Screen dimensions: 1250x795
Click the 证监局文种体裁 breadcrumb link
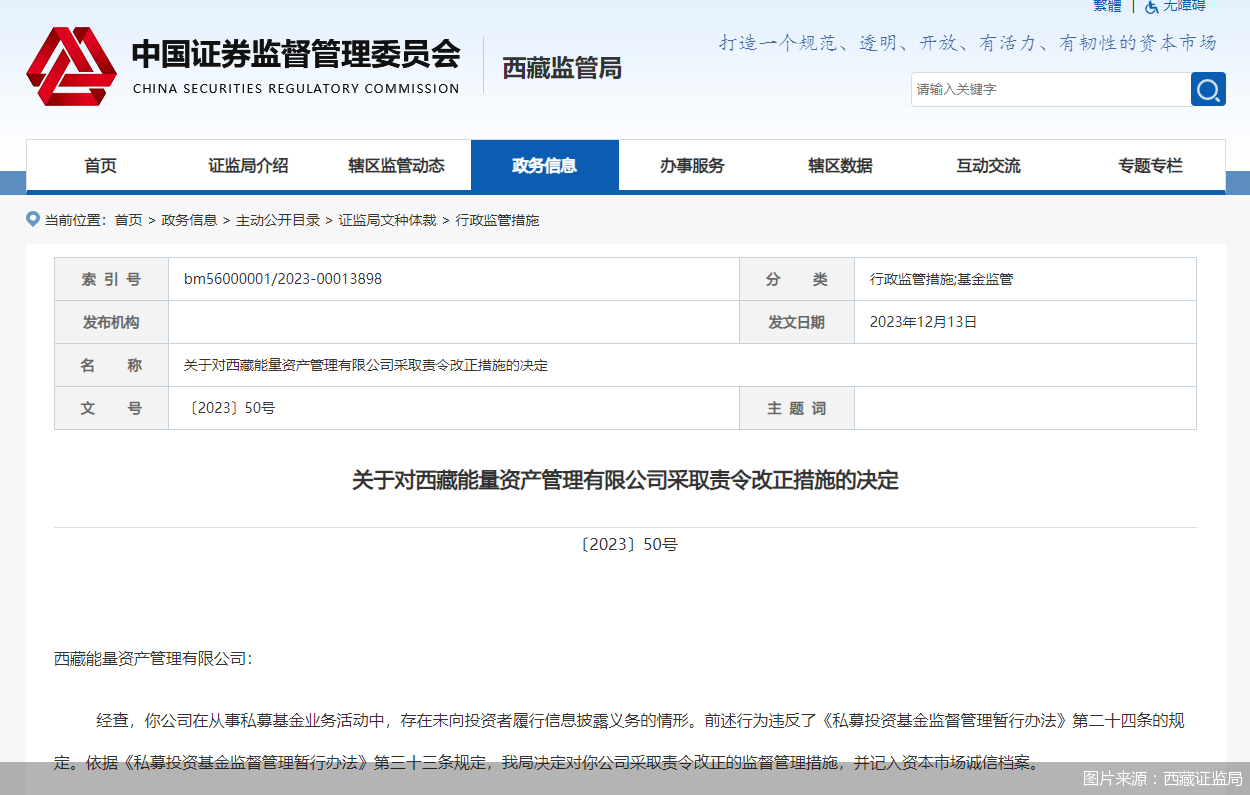(x=388, y=220)
